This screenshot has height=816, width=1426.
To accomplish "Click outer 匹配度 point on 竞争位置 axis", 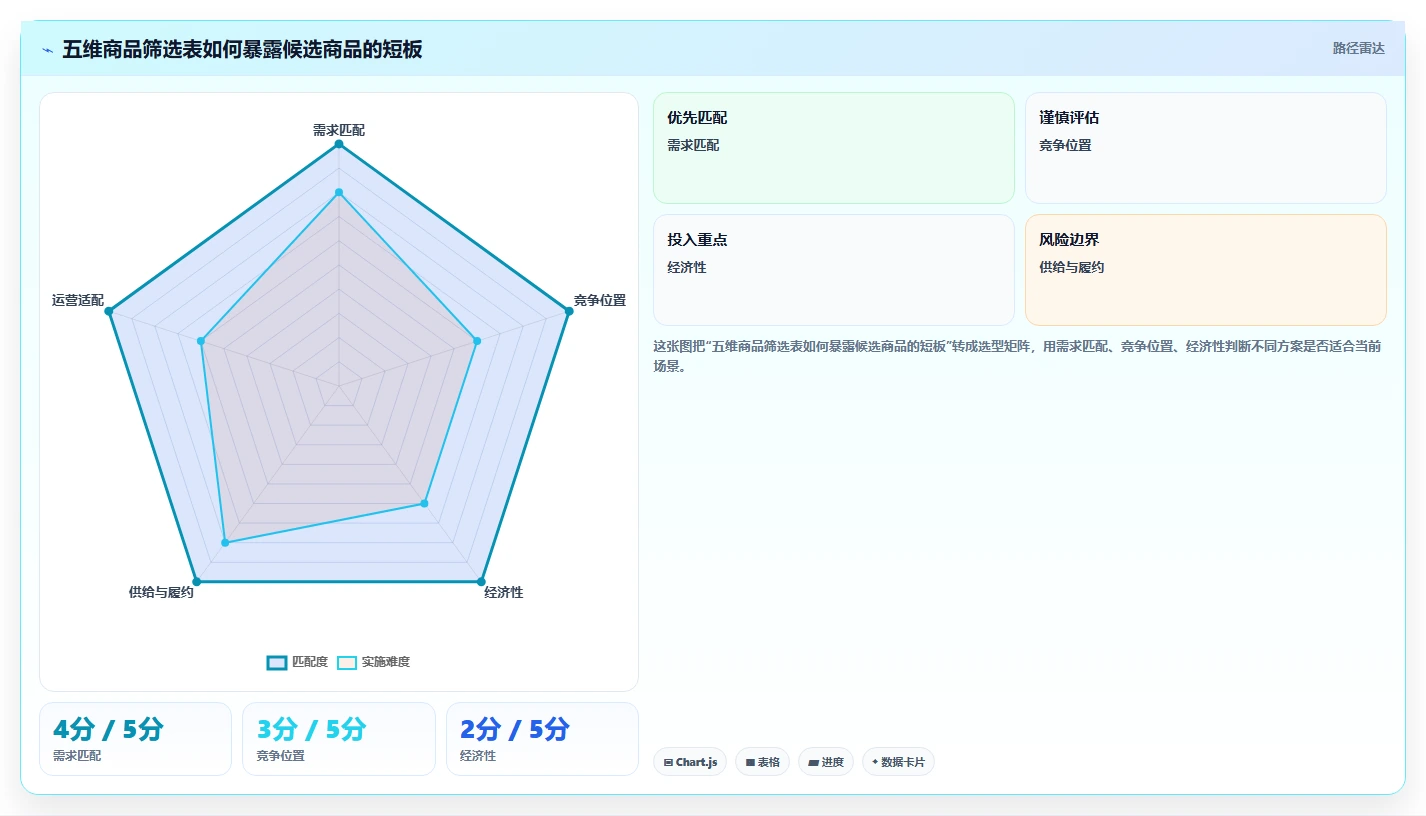I will 569,311.
